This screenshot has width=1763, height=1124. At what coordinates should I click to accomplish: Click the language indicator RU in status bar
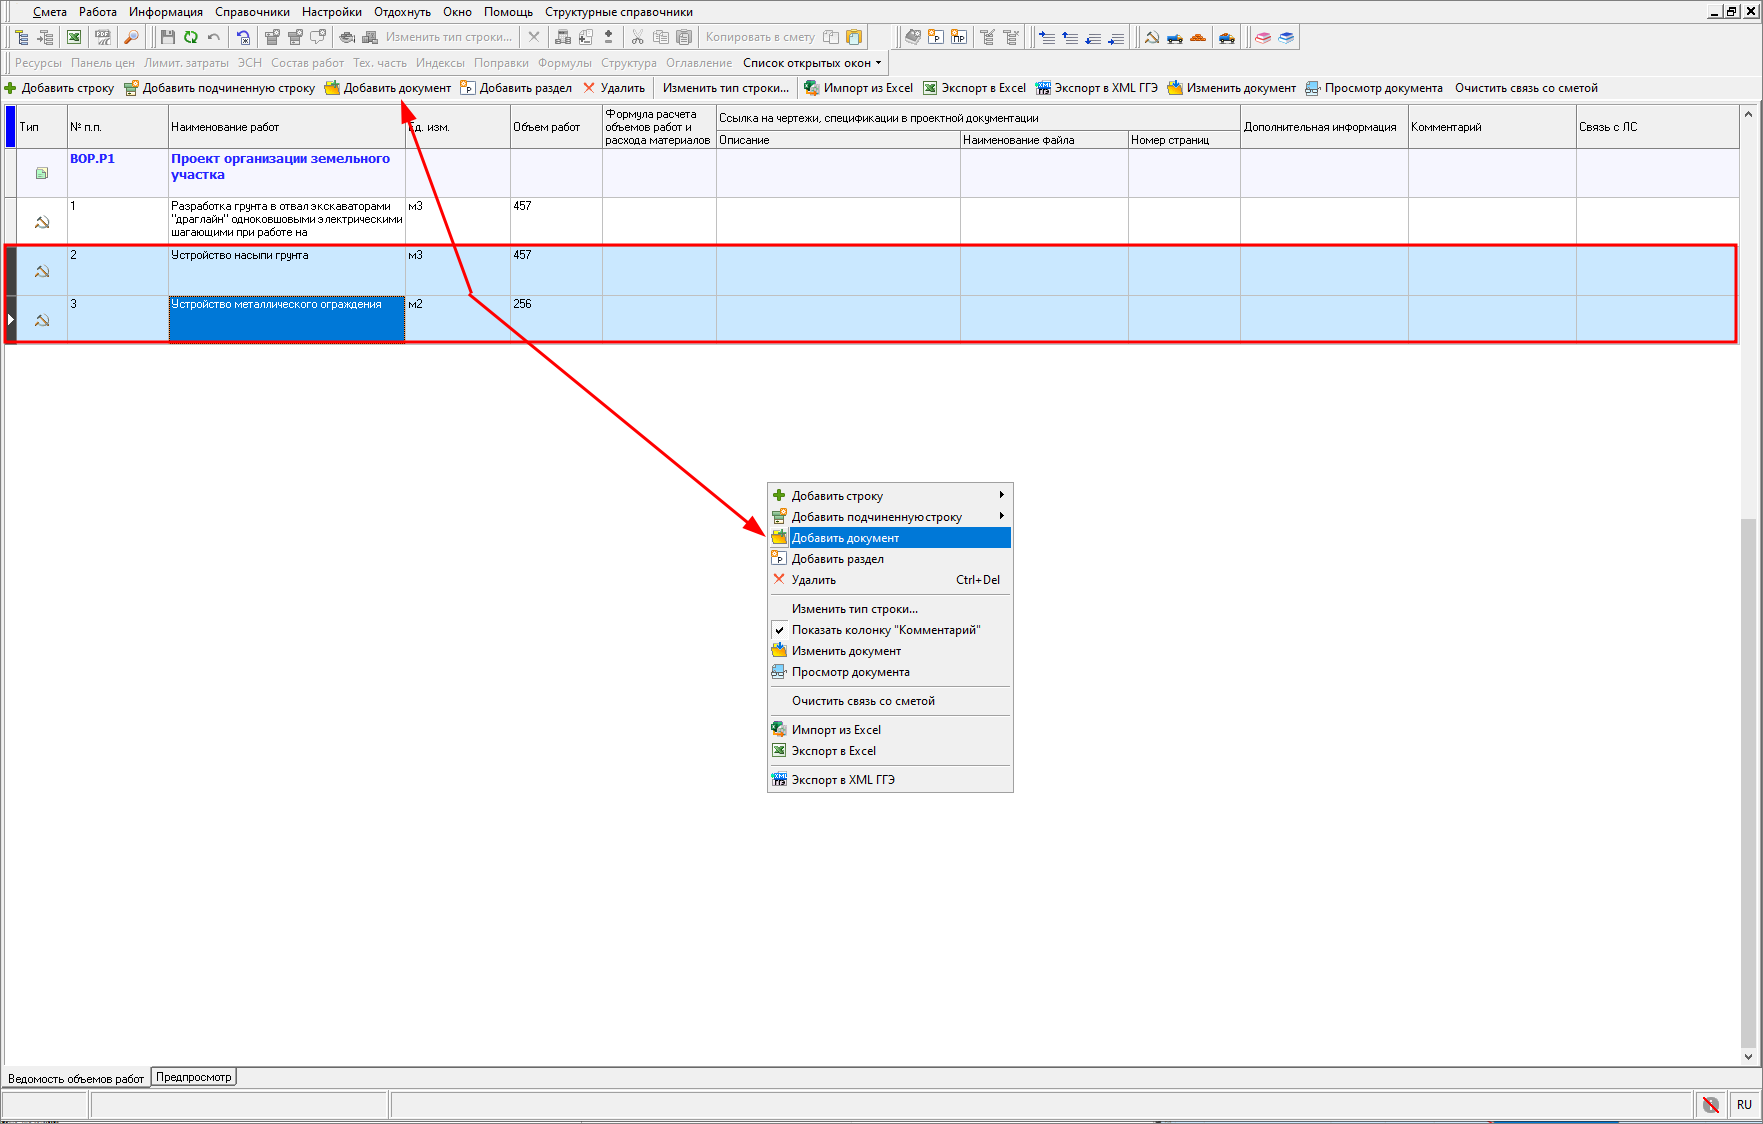1744,1105
